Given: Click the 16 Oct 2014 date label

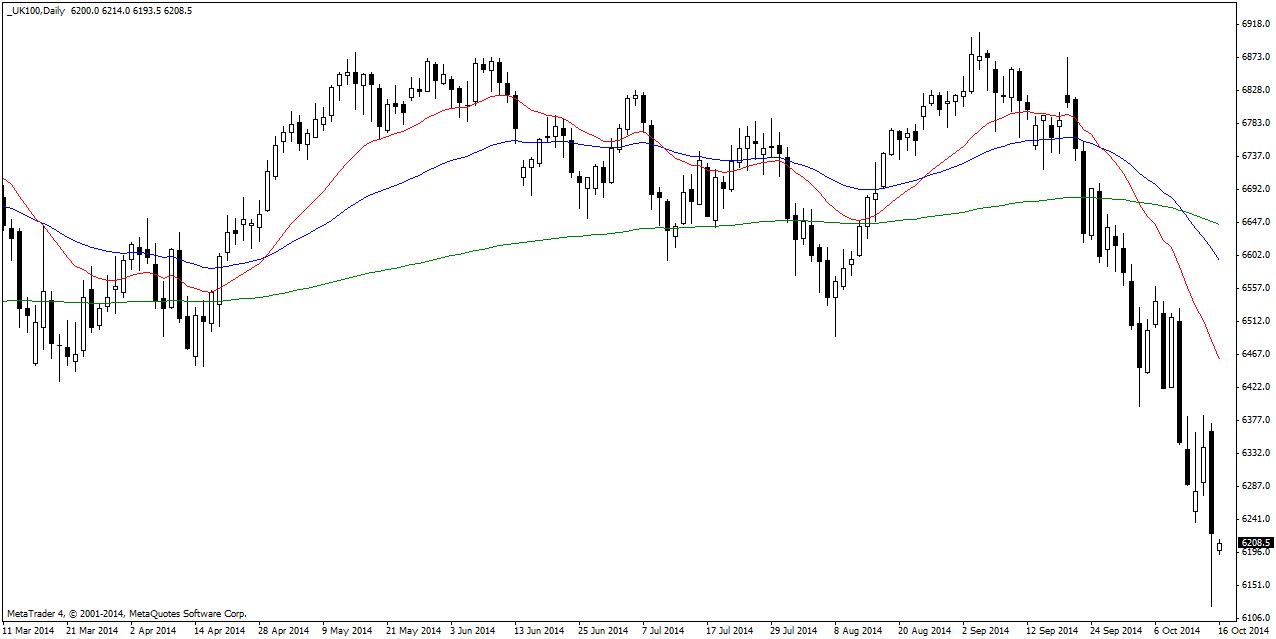Looking at the screenshot, I should (1246, 631).
